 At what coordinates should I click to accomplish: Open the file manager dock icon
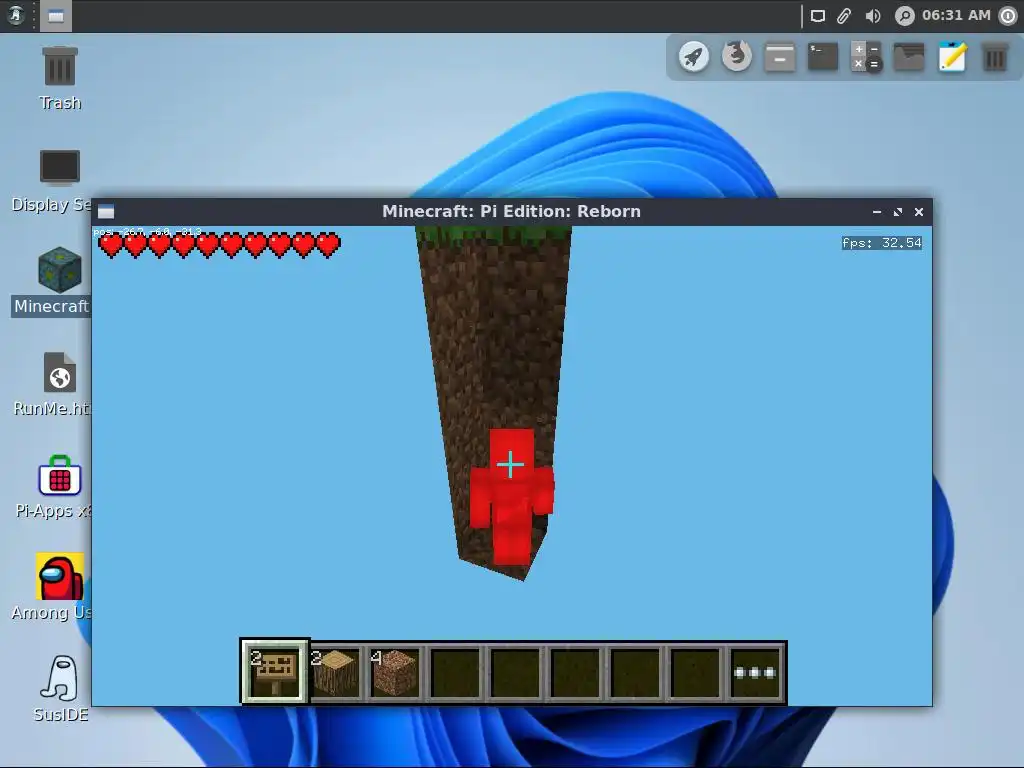pos(909,57)
